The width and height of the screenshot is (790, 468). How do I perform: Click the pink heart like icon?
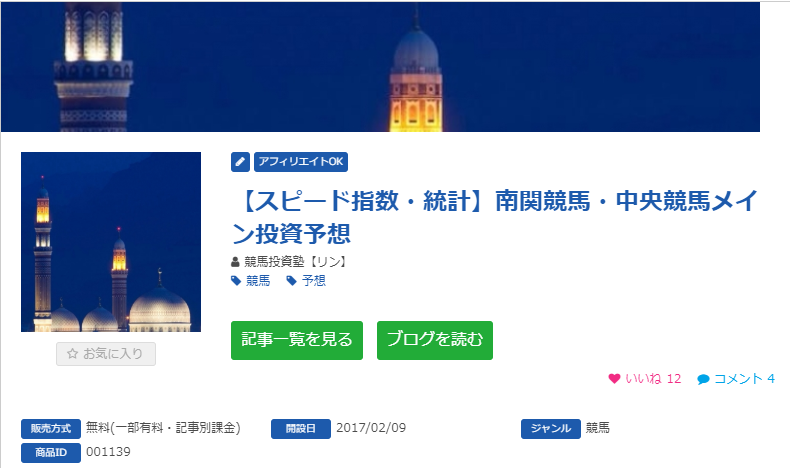614,378
